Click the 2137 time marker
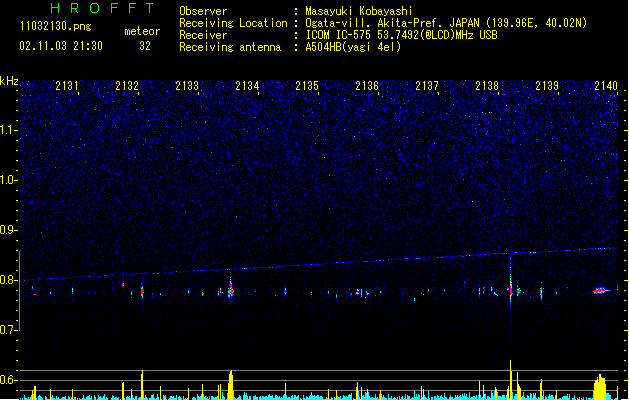 tap(427, 85)
